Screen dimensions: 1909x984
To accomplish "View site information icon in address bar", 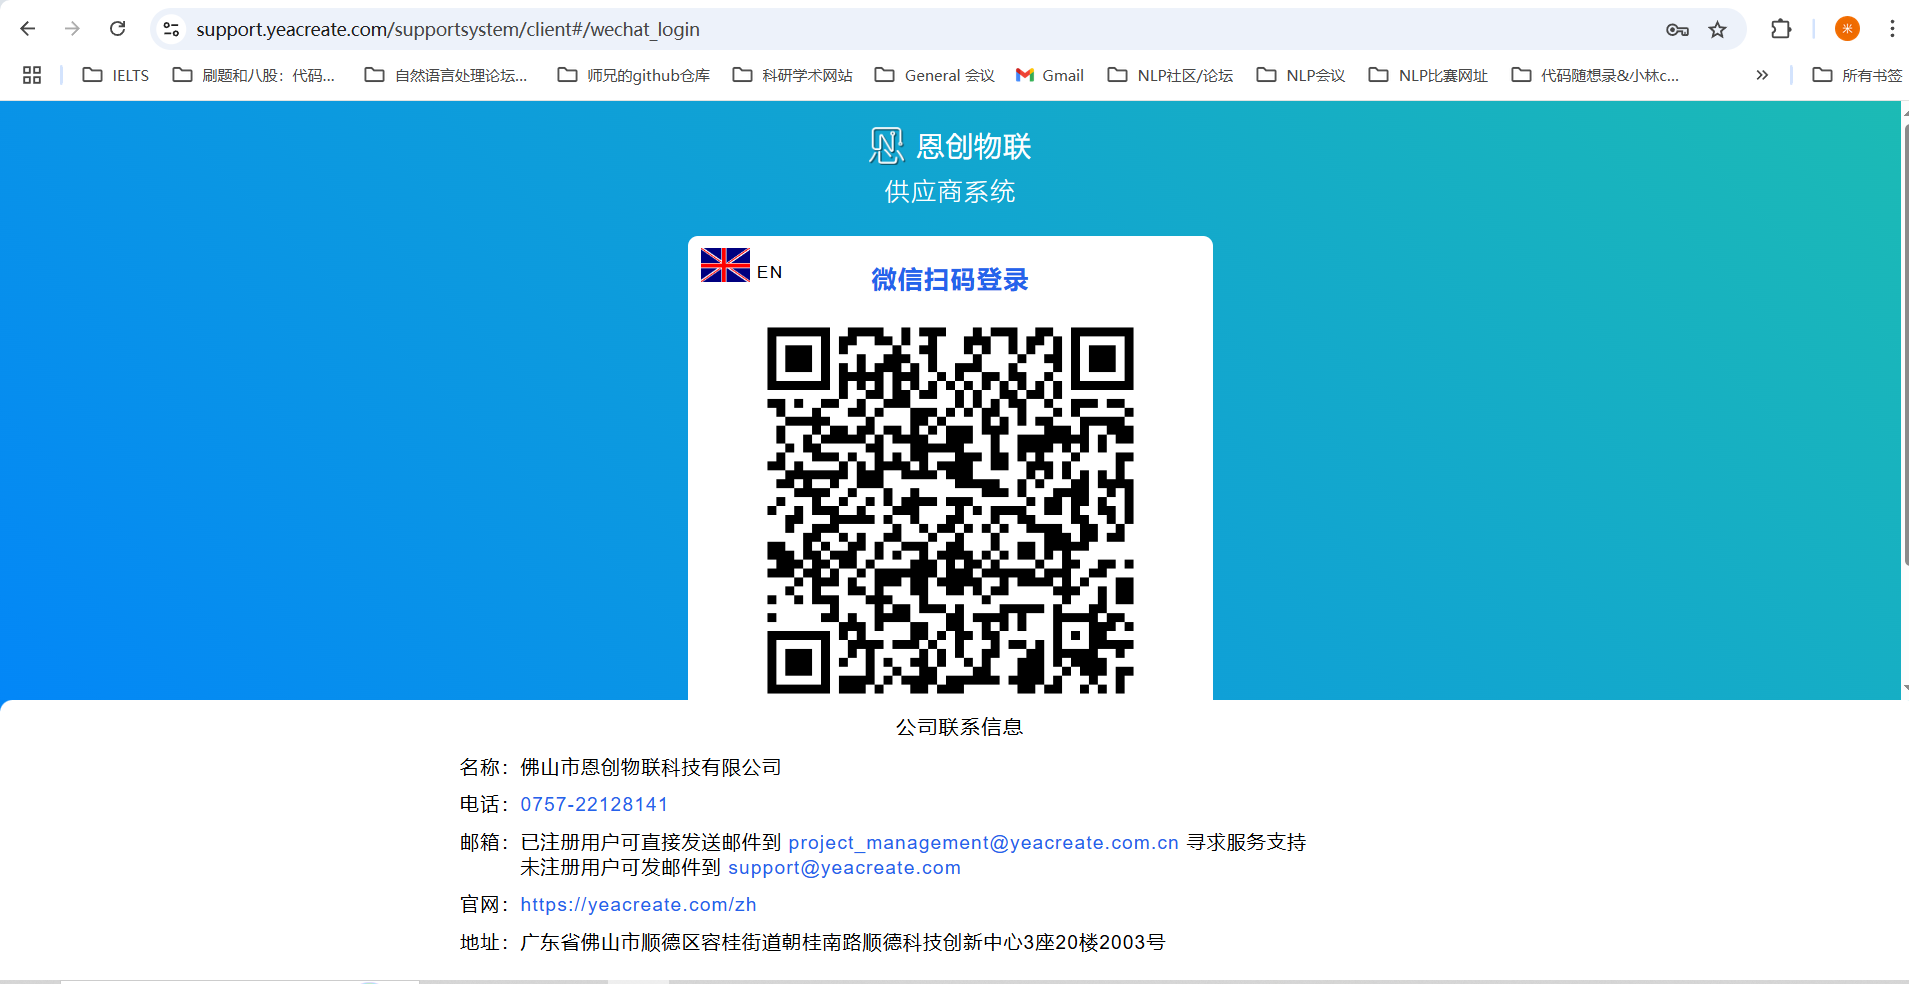I will pos(172,29).
